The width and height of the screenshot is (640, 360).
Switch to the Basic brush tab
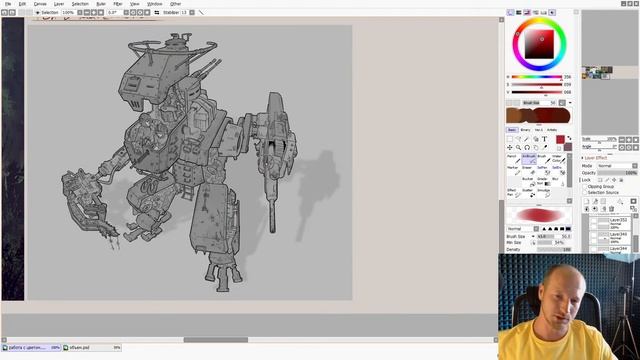[x=512, y=130]
